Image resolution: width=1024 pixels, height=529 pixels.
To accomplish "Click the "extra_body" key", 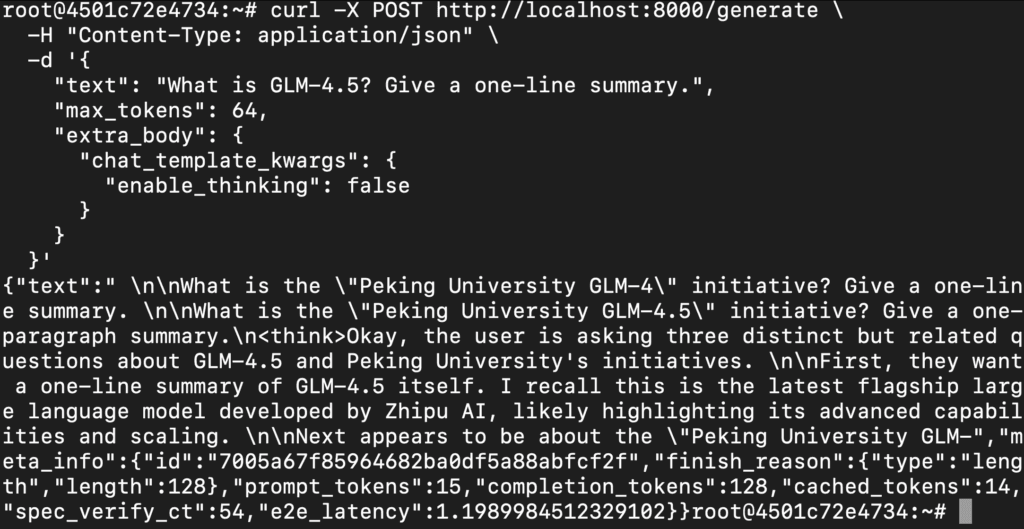I will click(124, 136).
